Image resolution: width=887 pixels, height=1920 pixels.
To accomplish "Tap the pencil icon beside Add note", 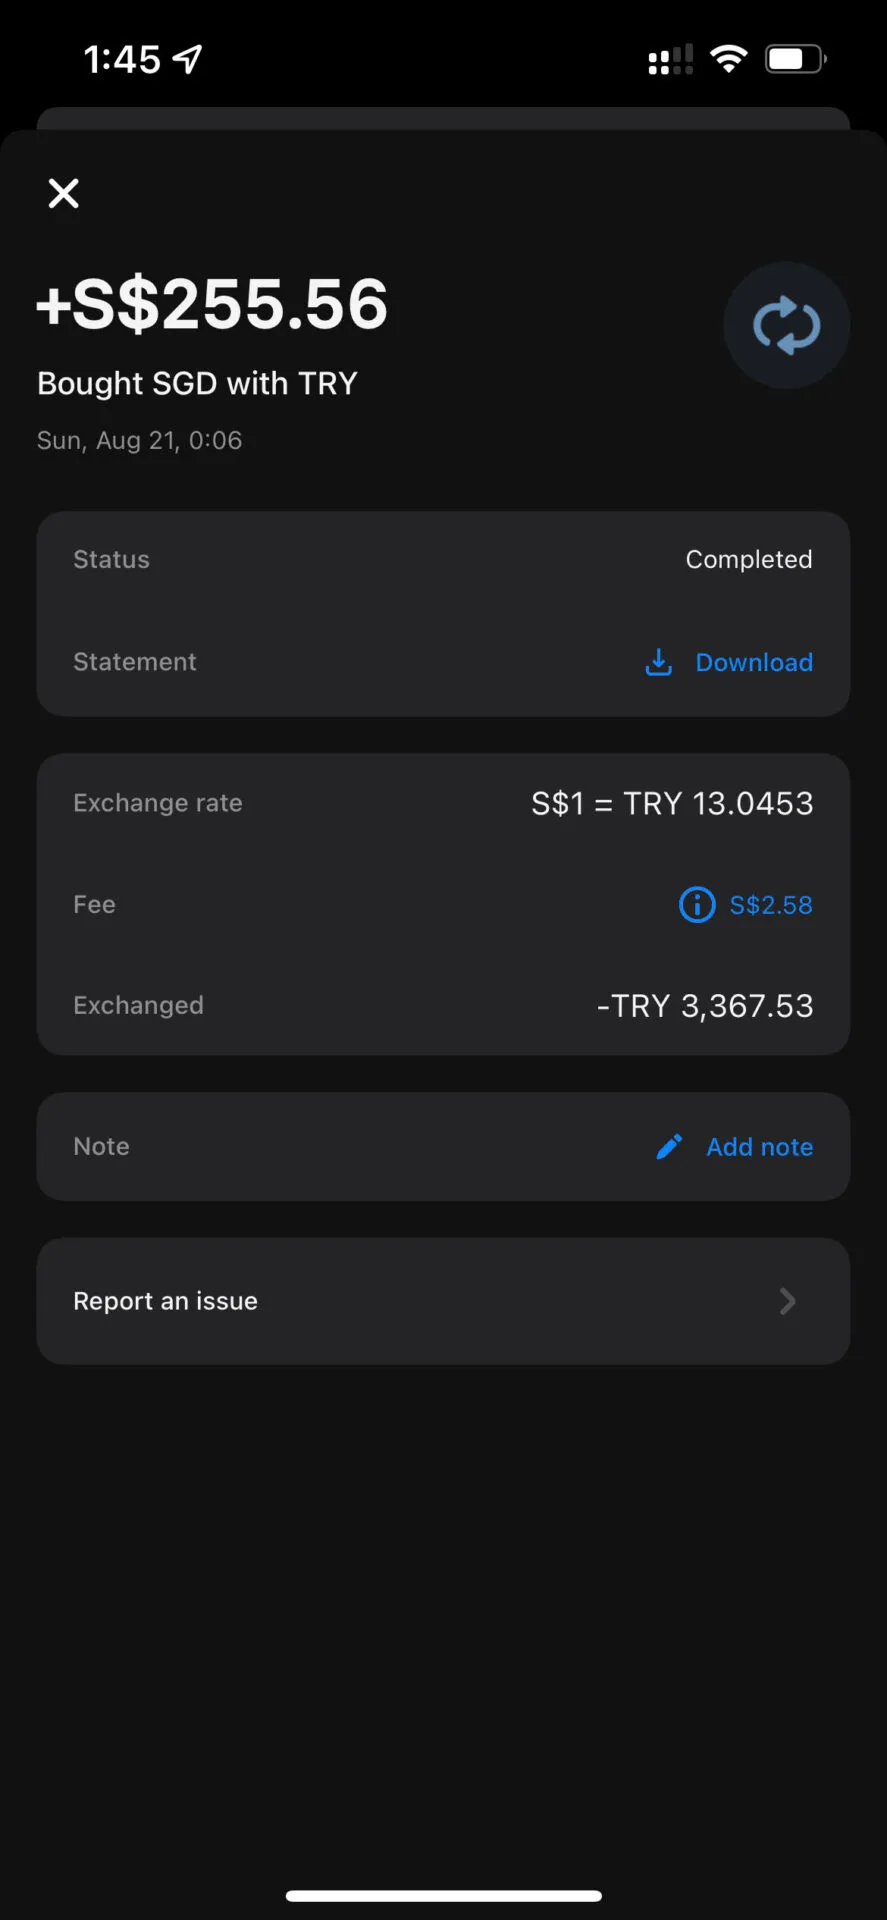I will point(669,1146).
